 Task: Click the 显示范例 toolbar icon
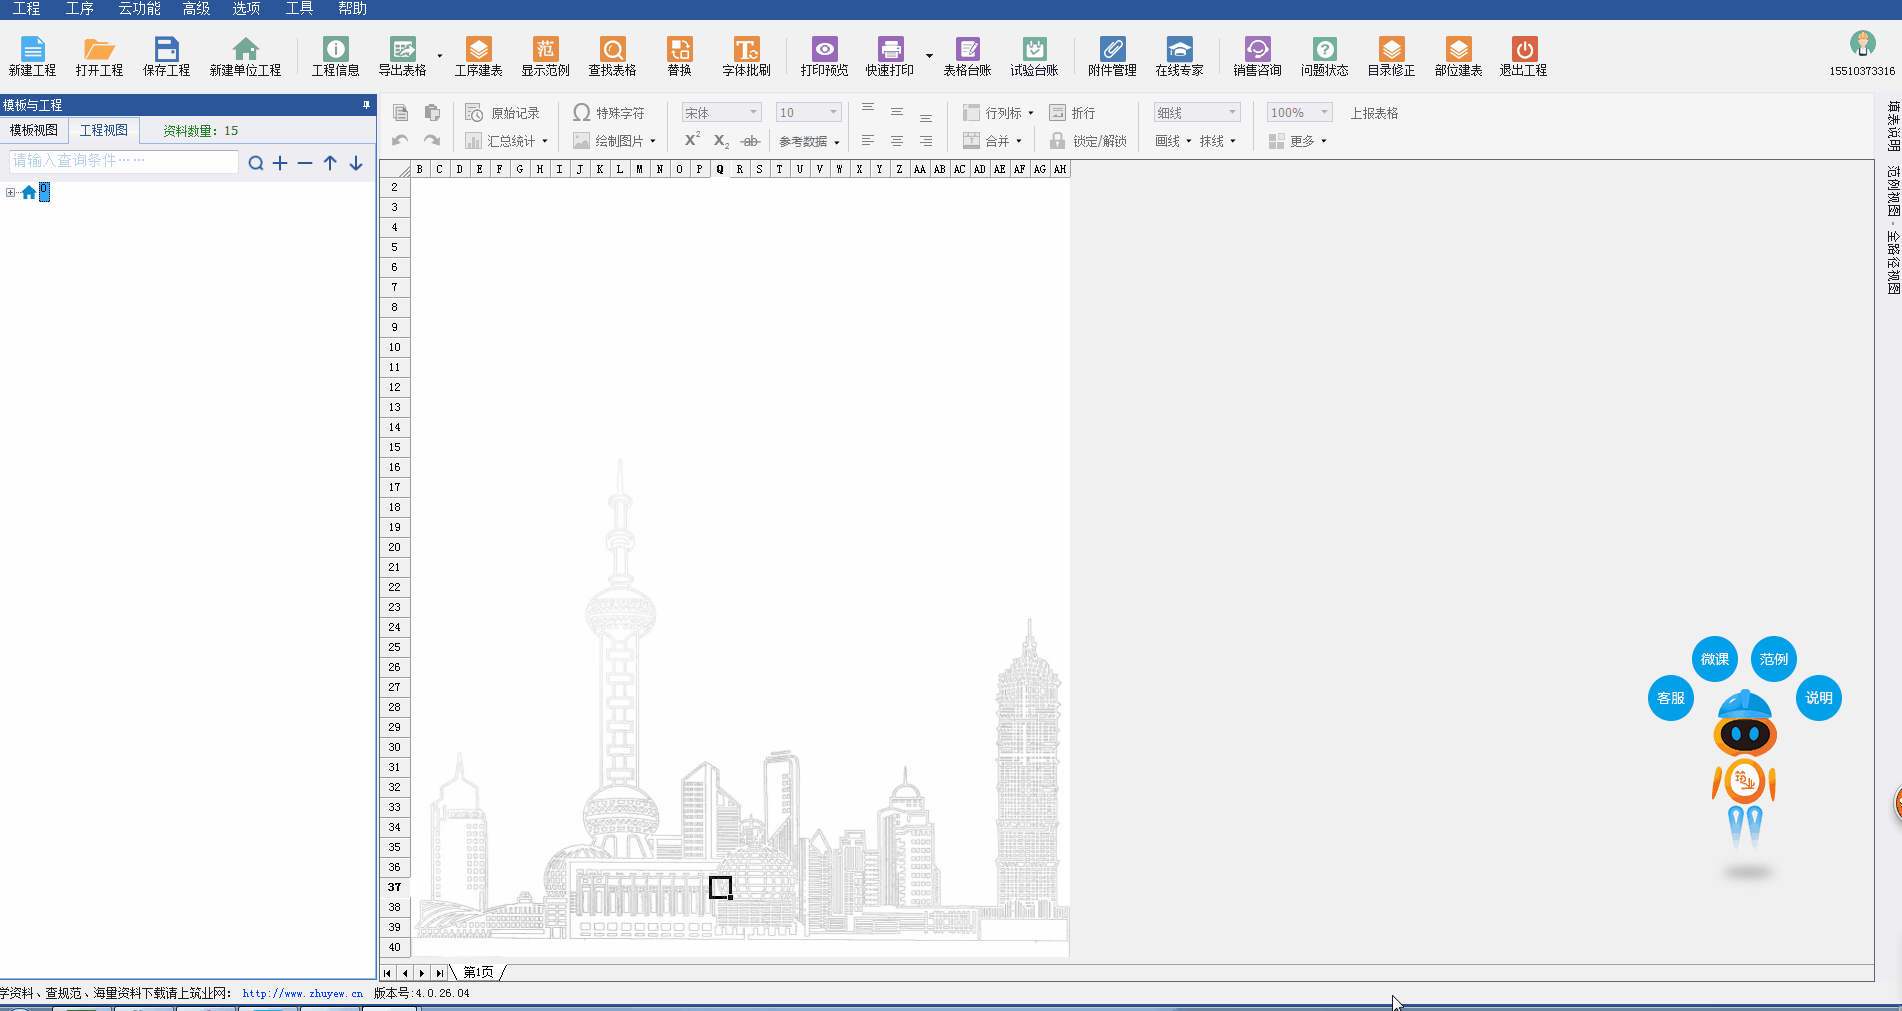point(545,56)
